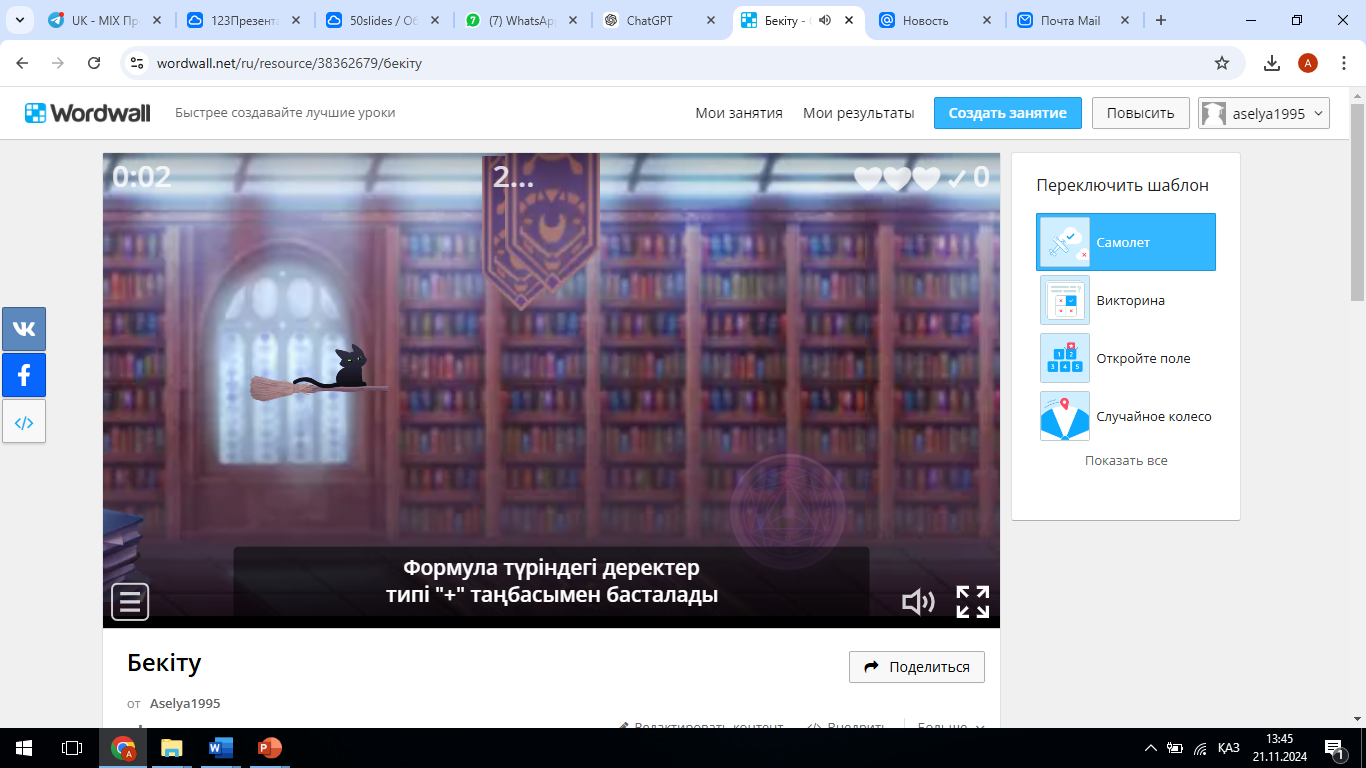Open a new browser tab
Image resolution: width=1366 pixels, height=768 pixels.
[1161, 21]
